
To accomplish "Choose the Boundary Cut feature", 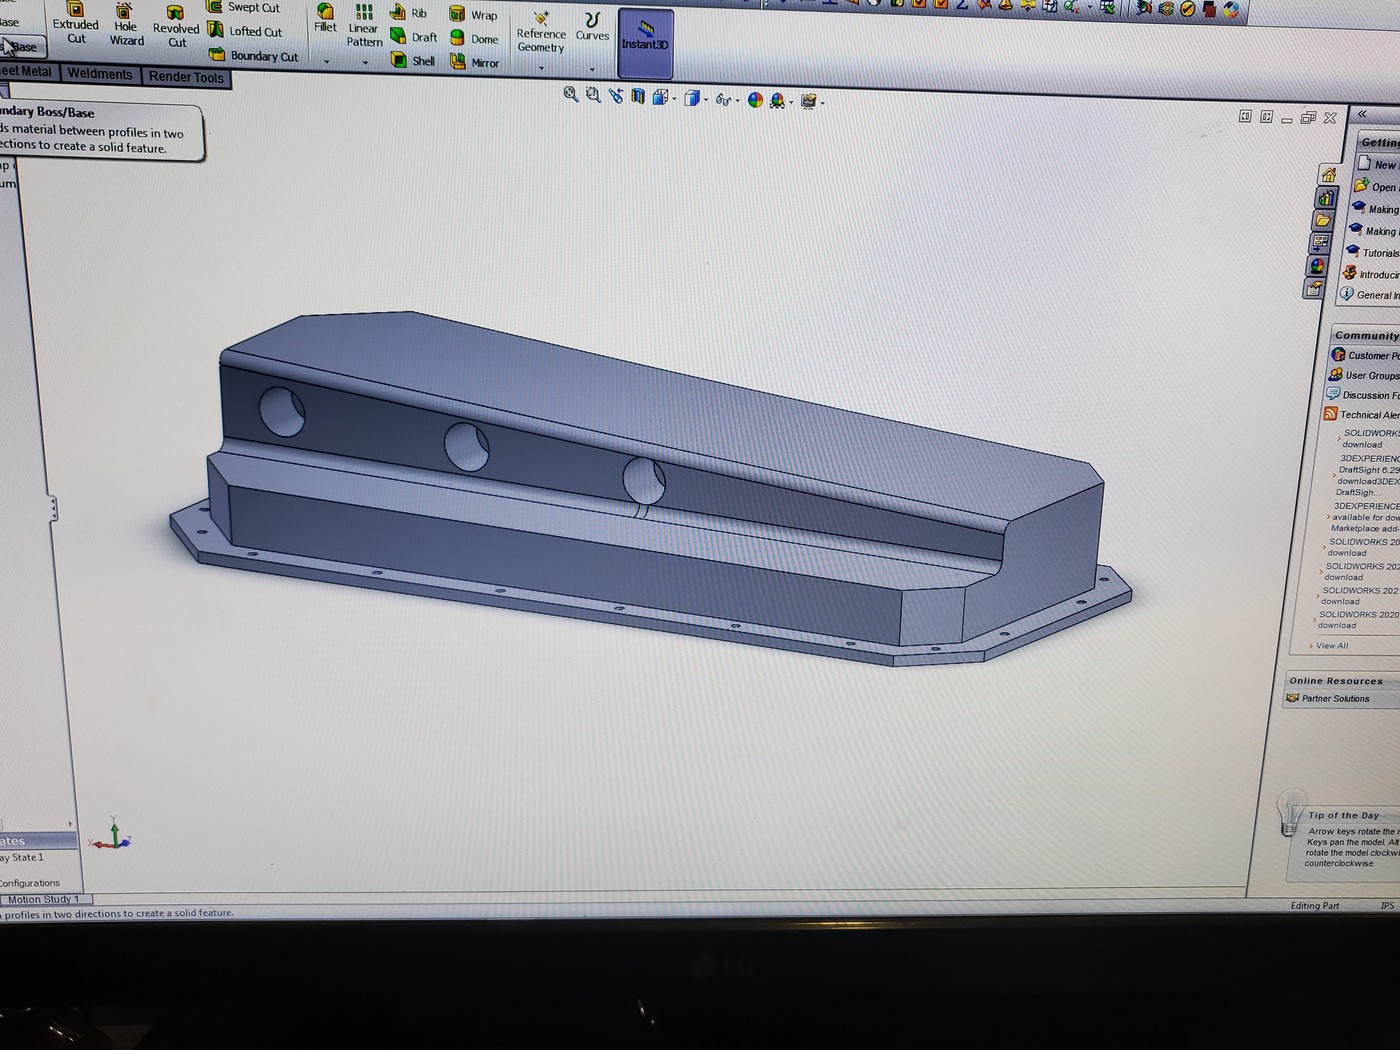I will [254, 56].
